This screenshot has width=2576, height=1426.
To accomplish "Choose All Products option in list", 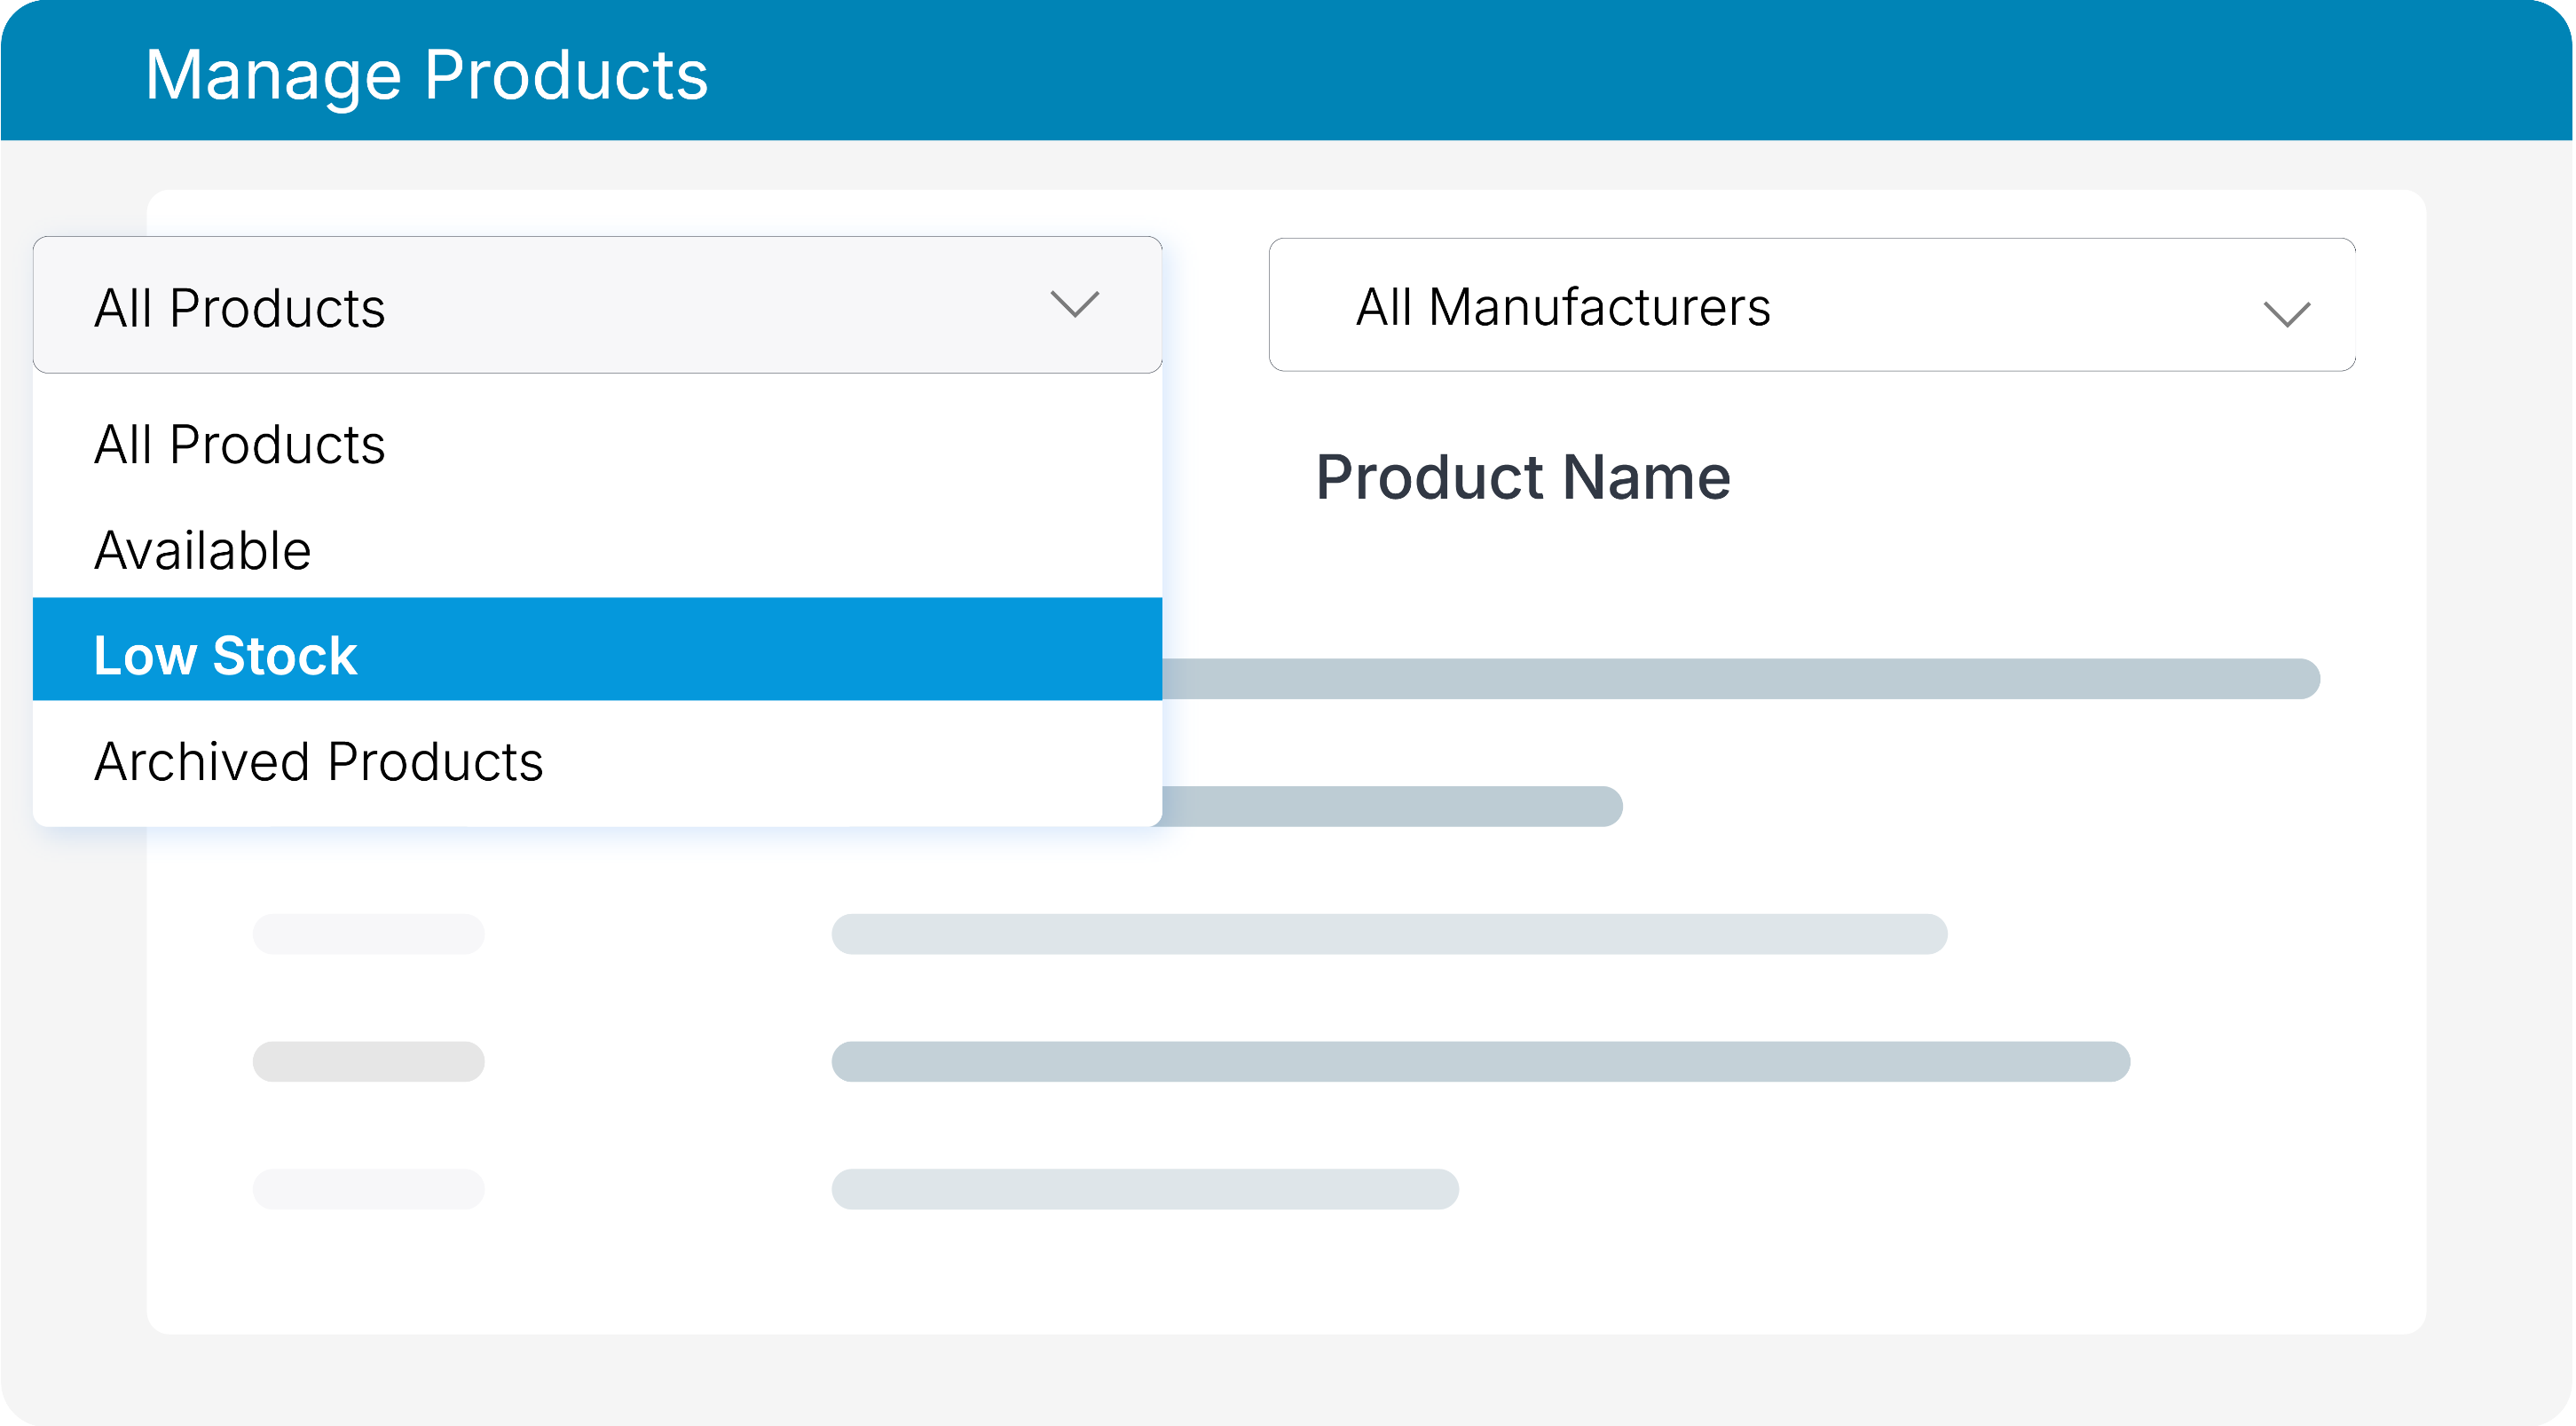I will [x=597, y=444].
